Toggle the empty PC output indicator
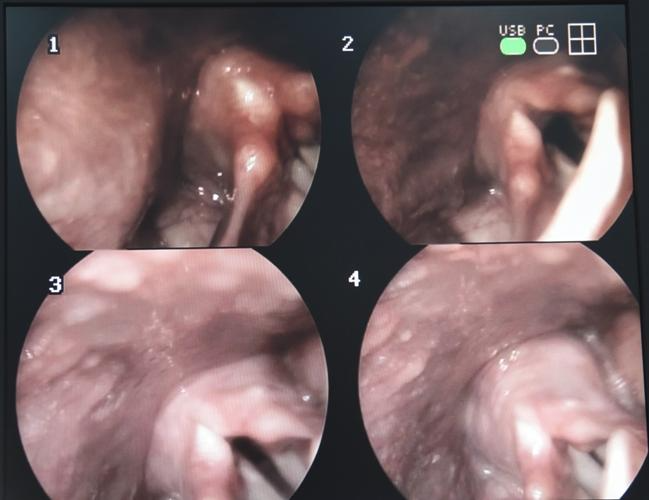 pos(546,45)
